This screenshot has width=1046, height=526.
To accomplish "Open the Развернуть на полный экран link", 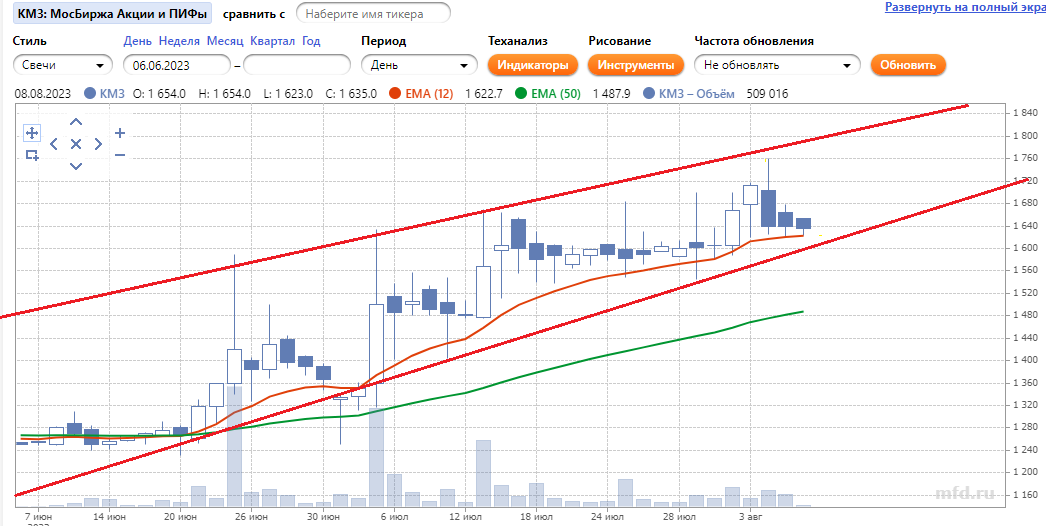I will (965, 7).
